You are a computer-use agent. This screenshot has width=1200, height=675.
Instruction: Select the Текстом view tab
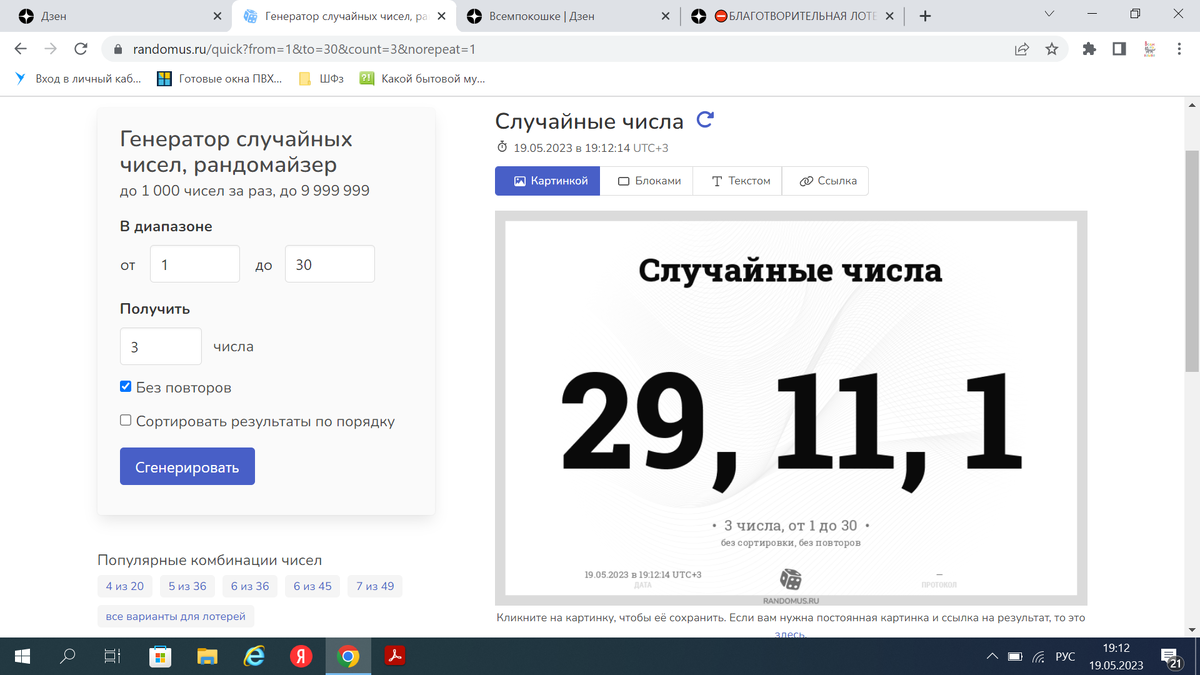[740, 181]
